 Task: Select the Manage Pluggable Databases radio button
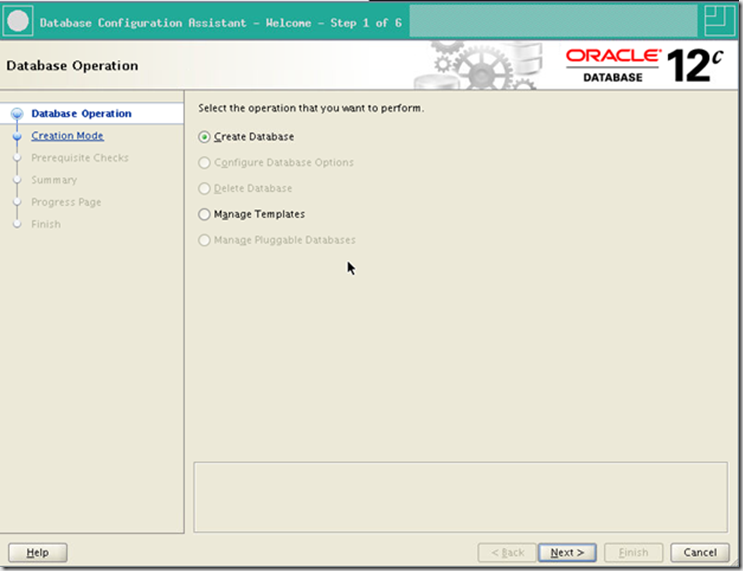coord(204,240)
